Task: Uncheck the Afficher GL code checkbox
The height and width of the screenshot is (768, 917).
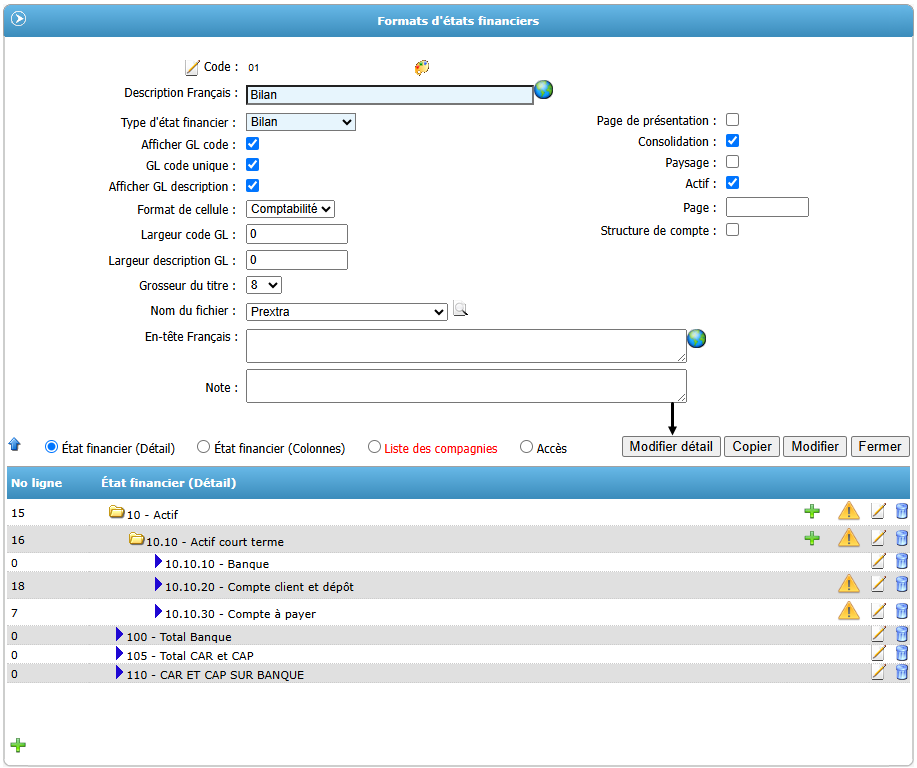Action: pos(253,144)
